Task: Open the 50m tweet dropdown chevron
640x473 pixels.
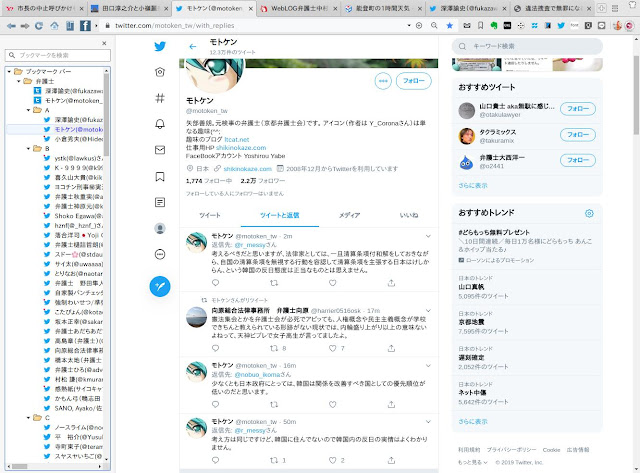Action: click(x=428, y=421)
